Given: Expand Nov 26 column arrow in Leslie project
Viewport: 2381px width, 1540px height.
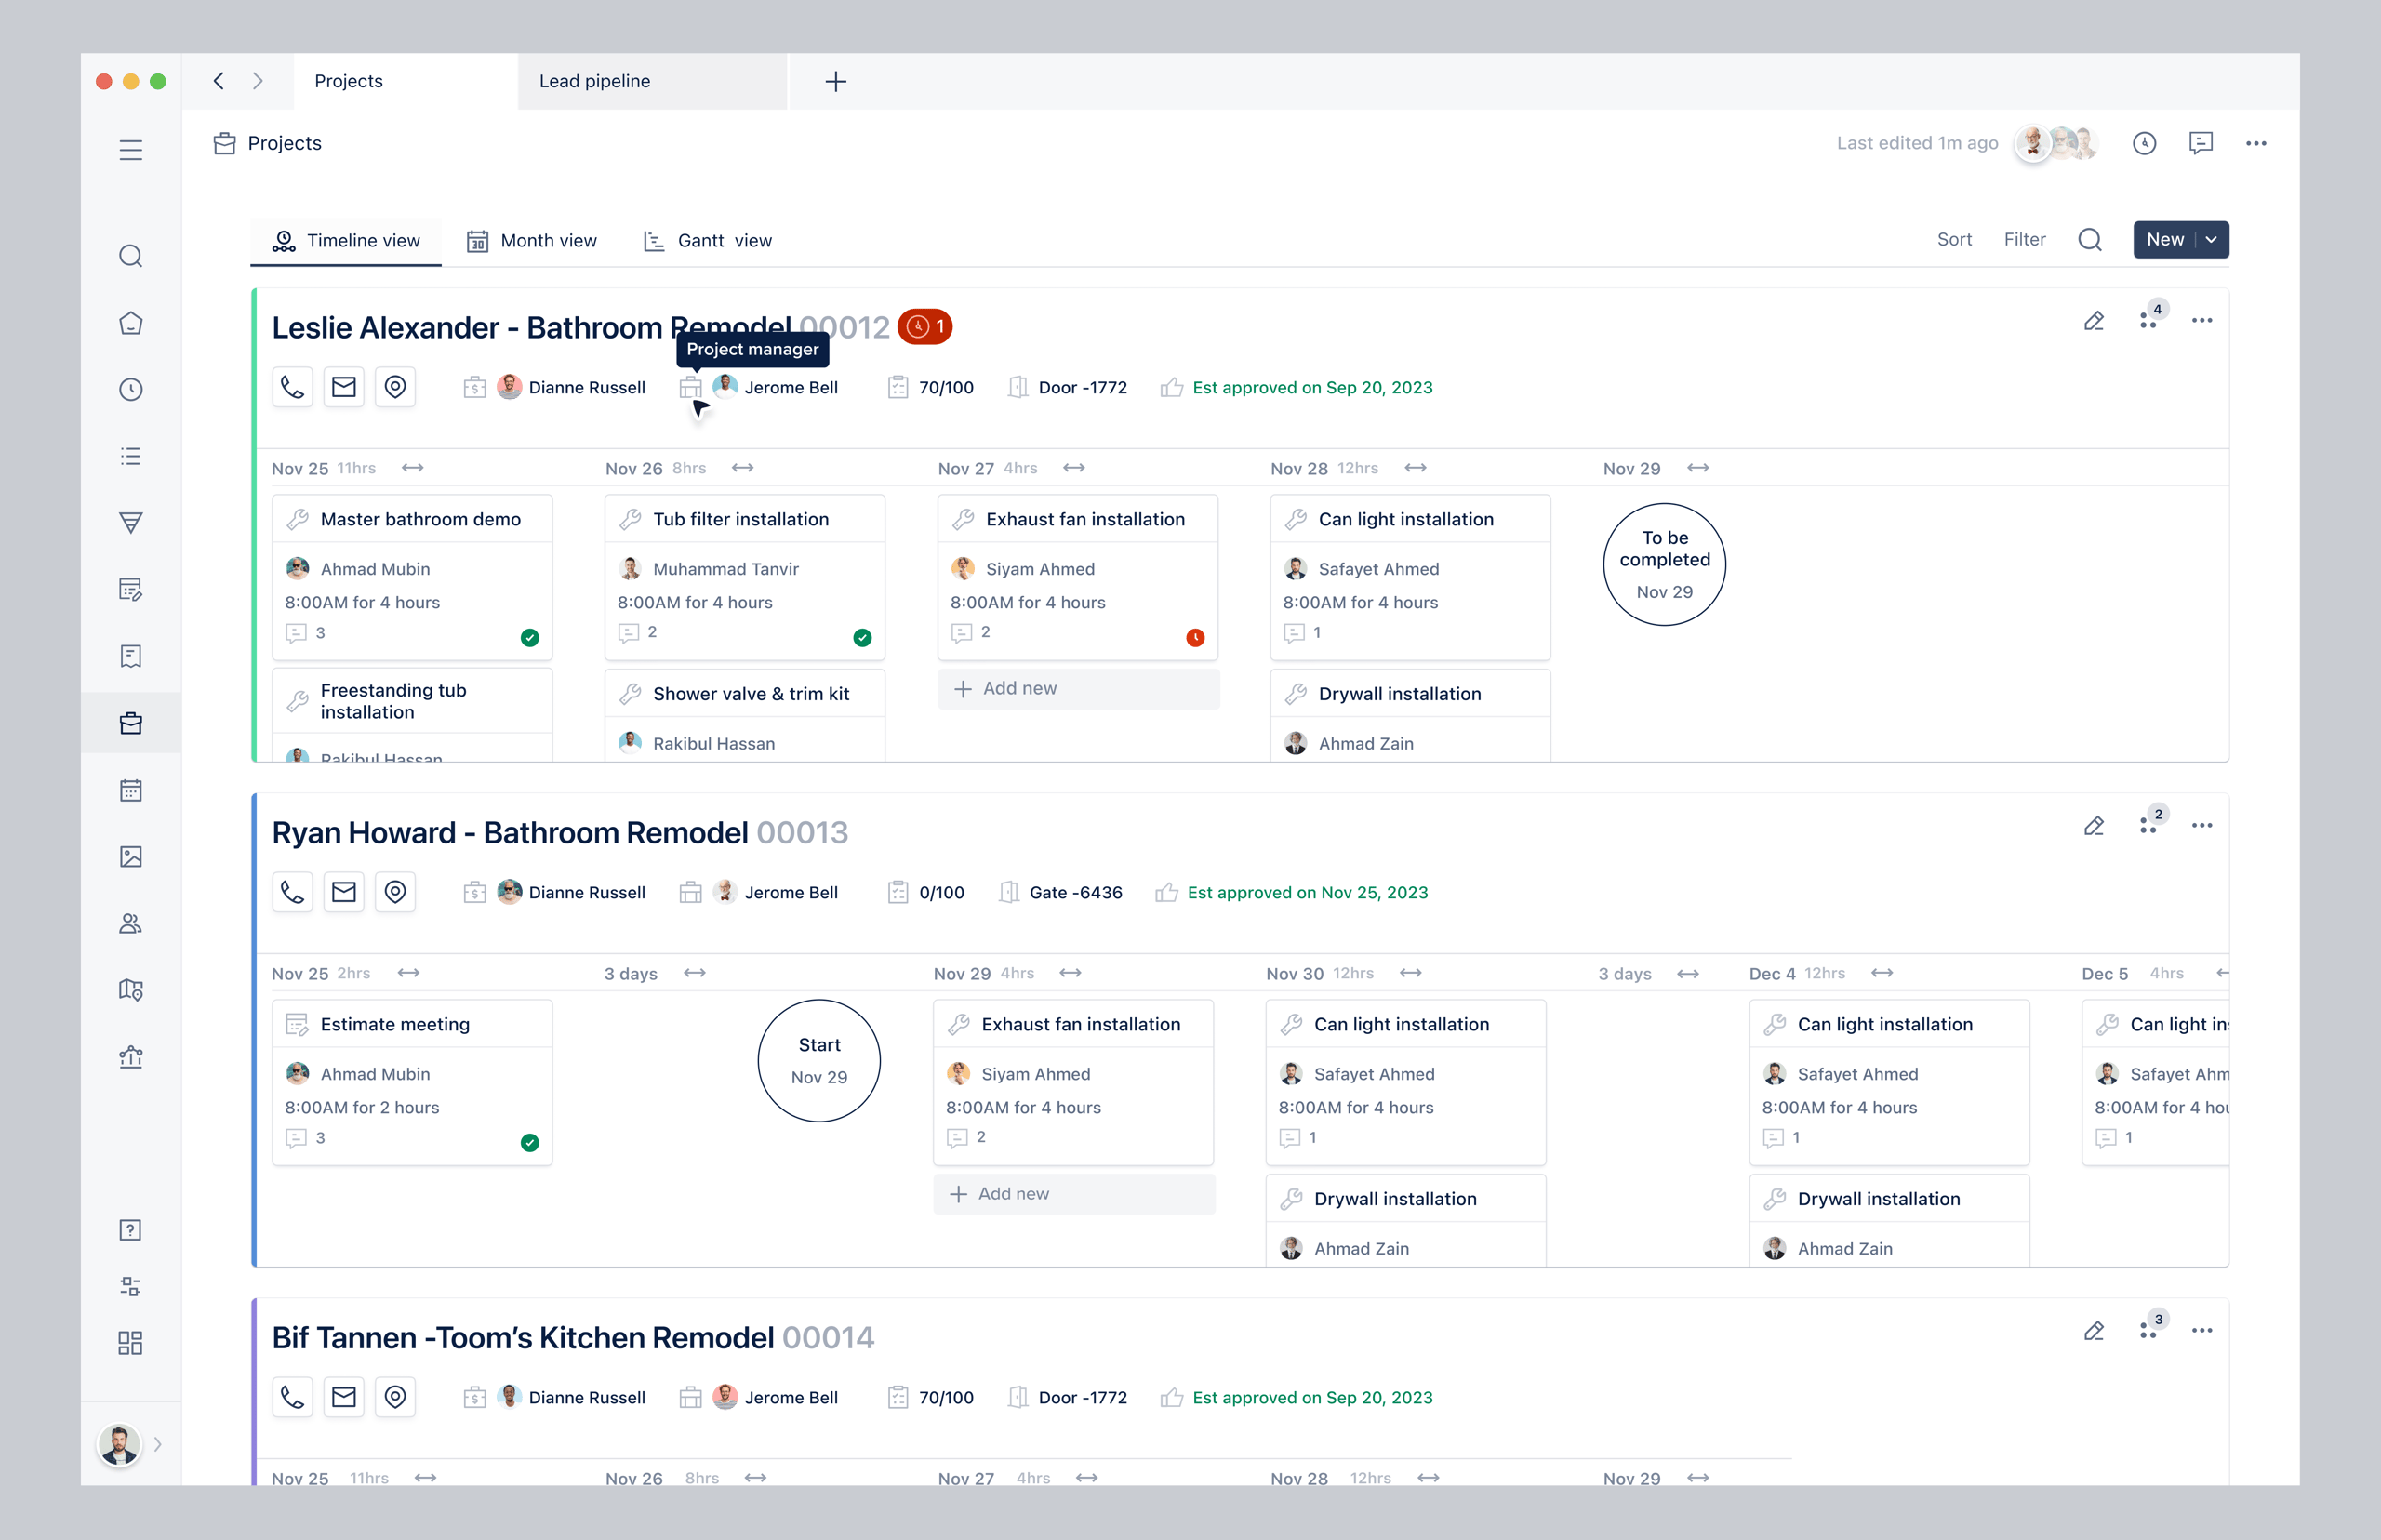Looking at the screenshot, I should coord(743,468).
